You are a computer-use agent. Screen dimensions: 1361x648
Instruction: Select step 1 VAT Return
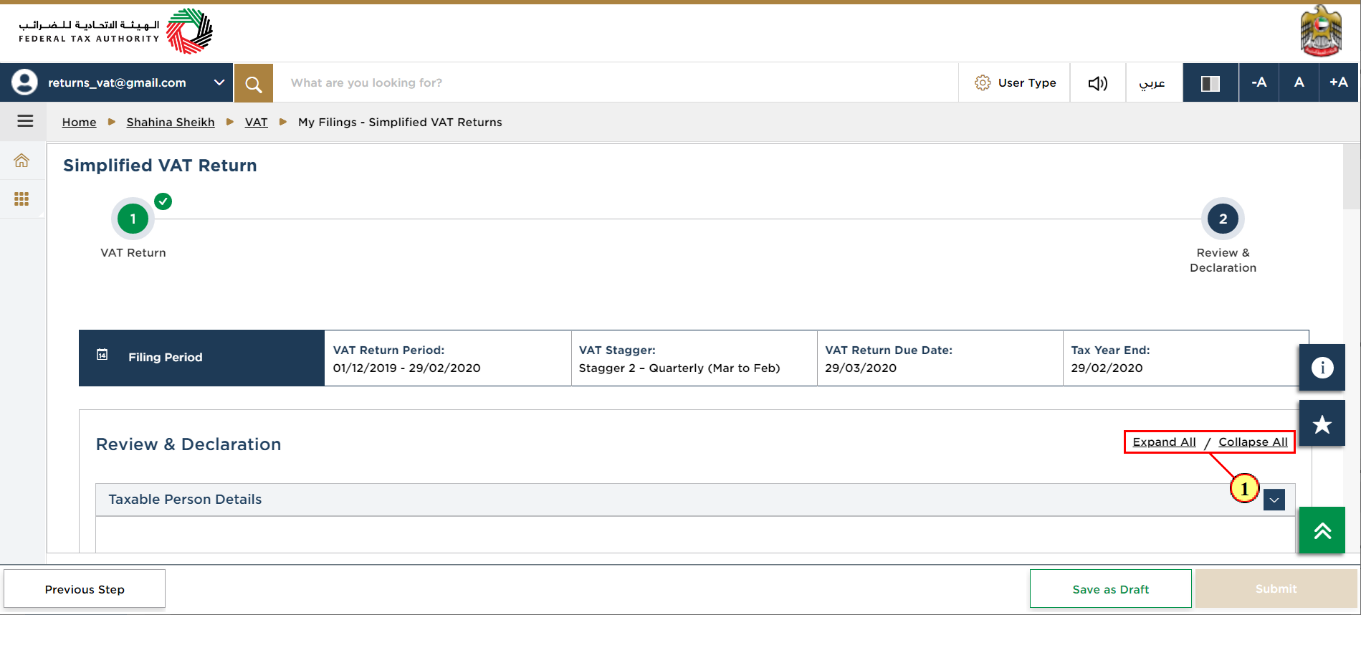pos(133,219)
